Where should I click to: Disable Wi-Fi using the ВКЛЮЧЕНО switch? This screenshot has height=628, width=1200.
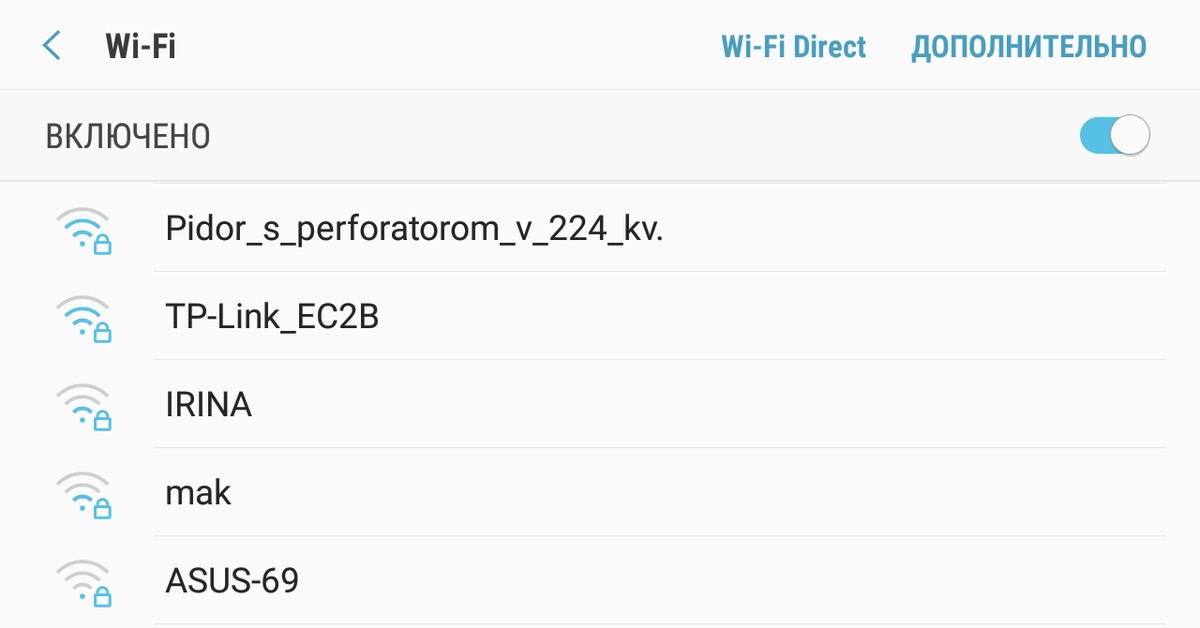[x=1112, y=135]
